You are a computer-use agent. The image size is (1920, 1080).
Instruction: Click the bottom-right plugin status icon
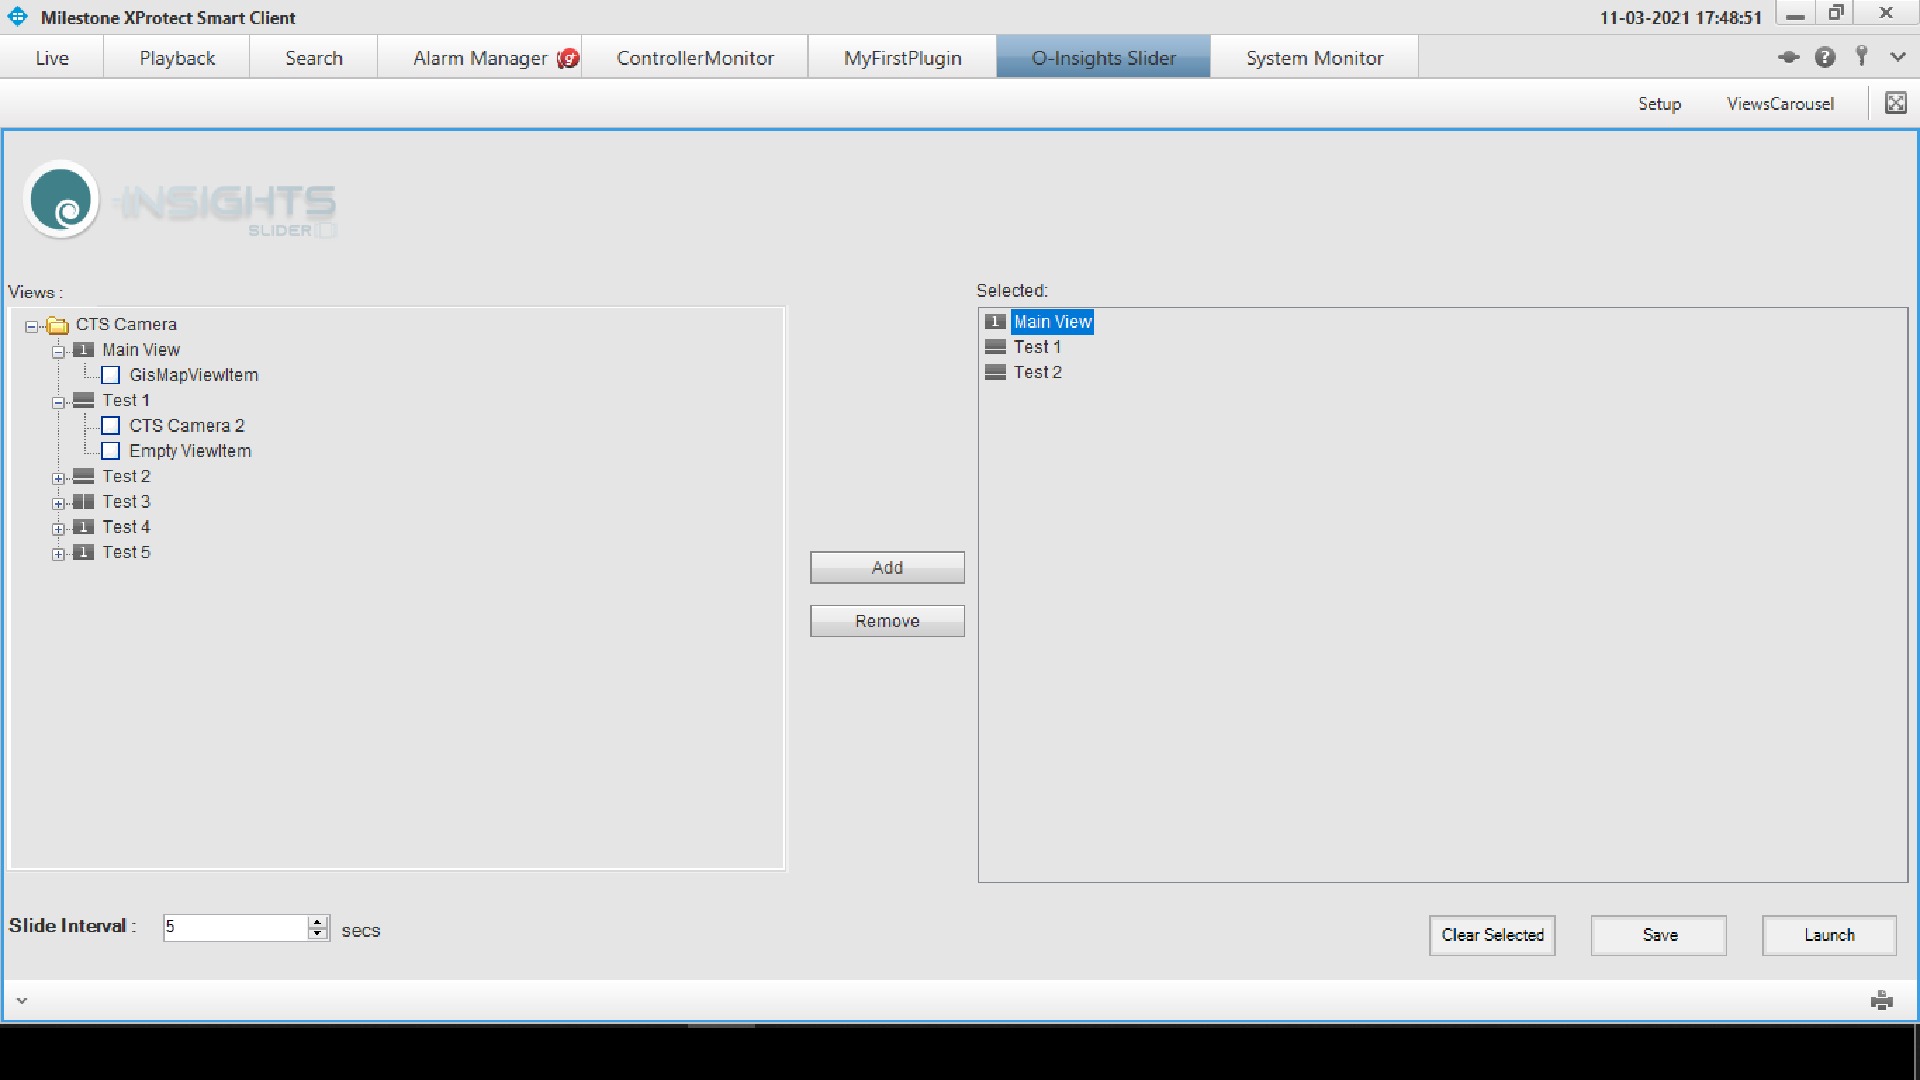[x=1881, y=1000]
